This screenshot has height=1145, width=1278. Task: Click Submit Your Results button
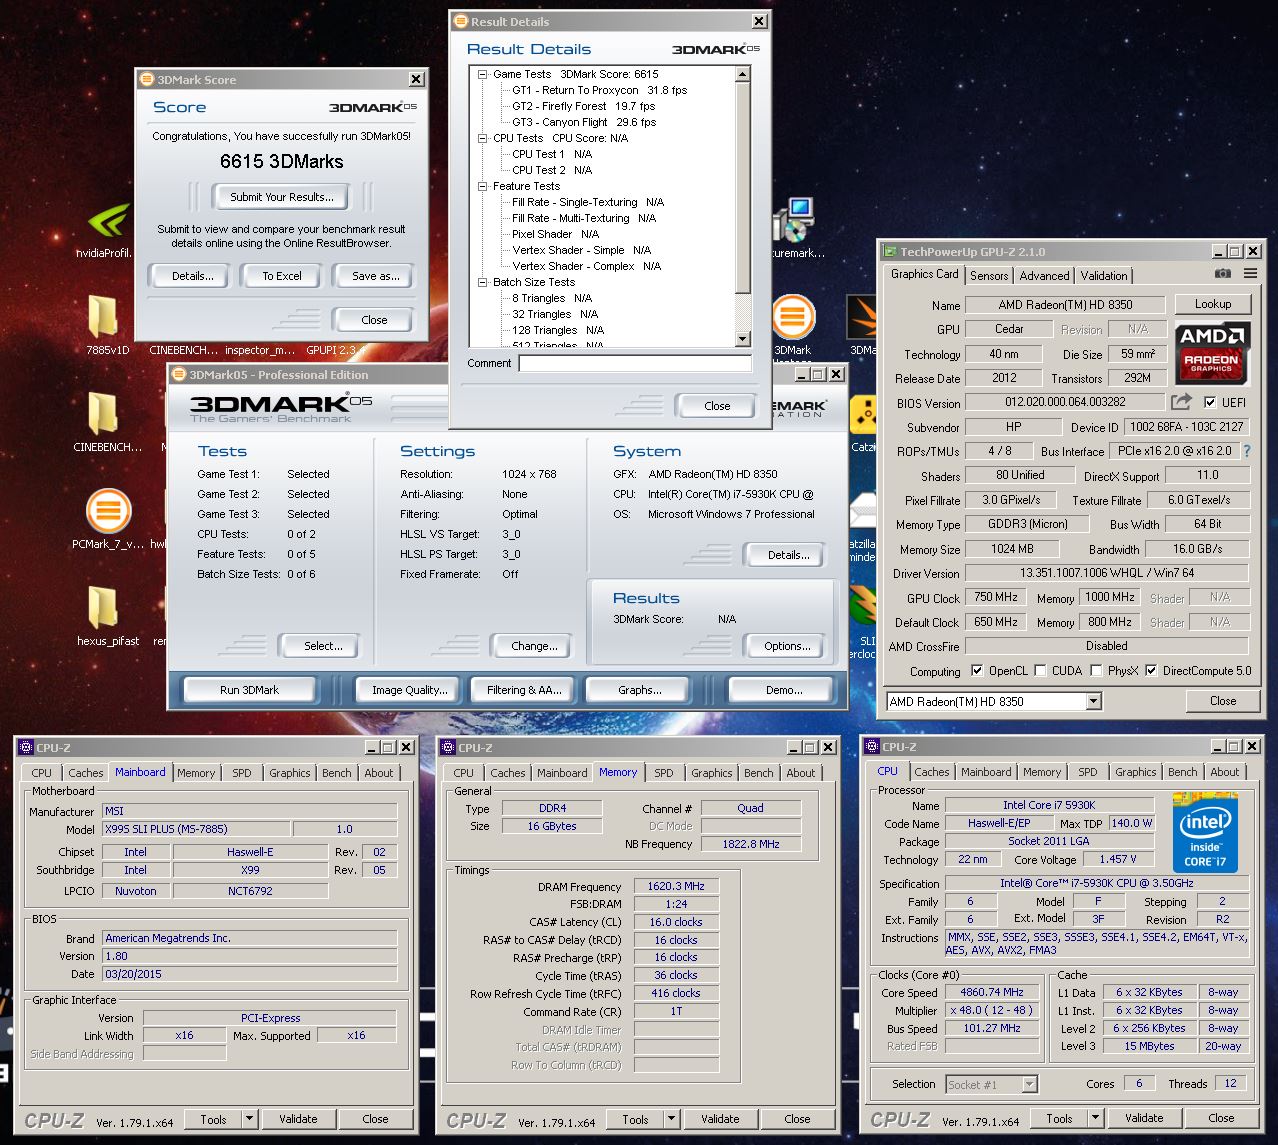[x=282, y=197]
